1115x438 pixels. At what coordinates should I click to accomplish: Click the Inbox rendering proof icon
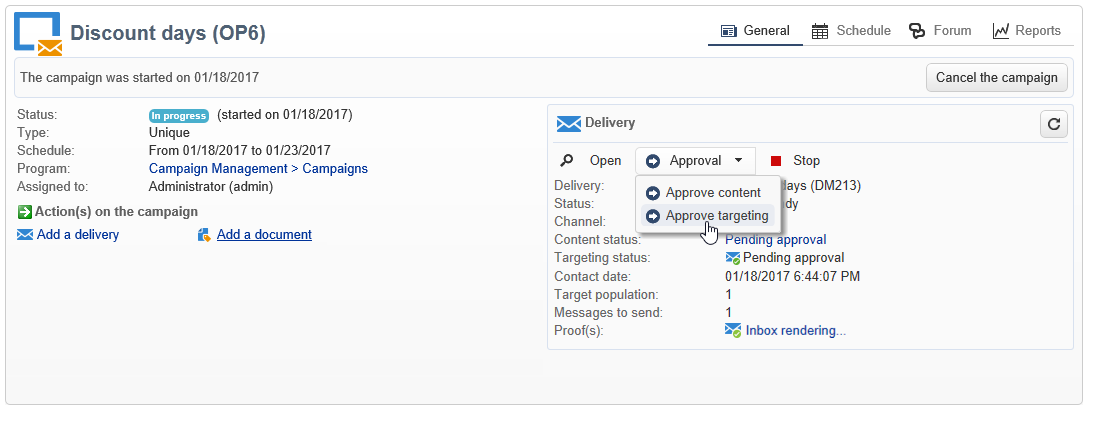733,331
